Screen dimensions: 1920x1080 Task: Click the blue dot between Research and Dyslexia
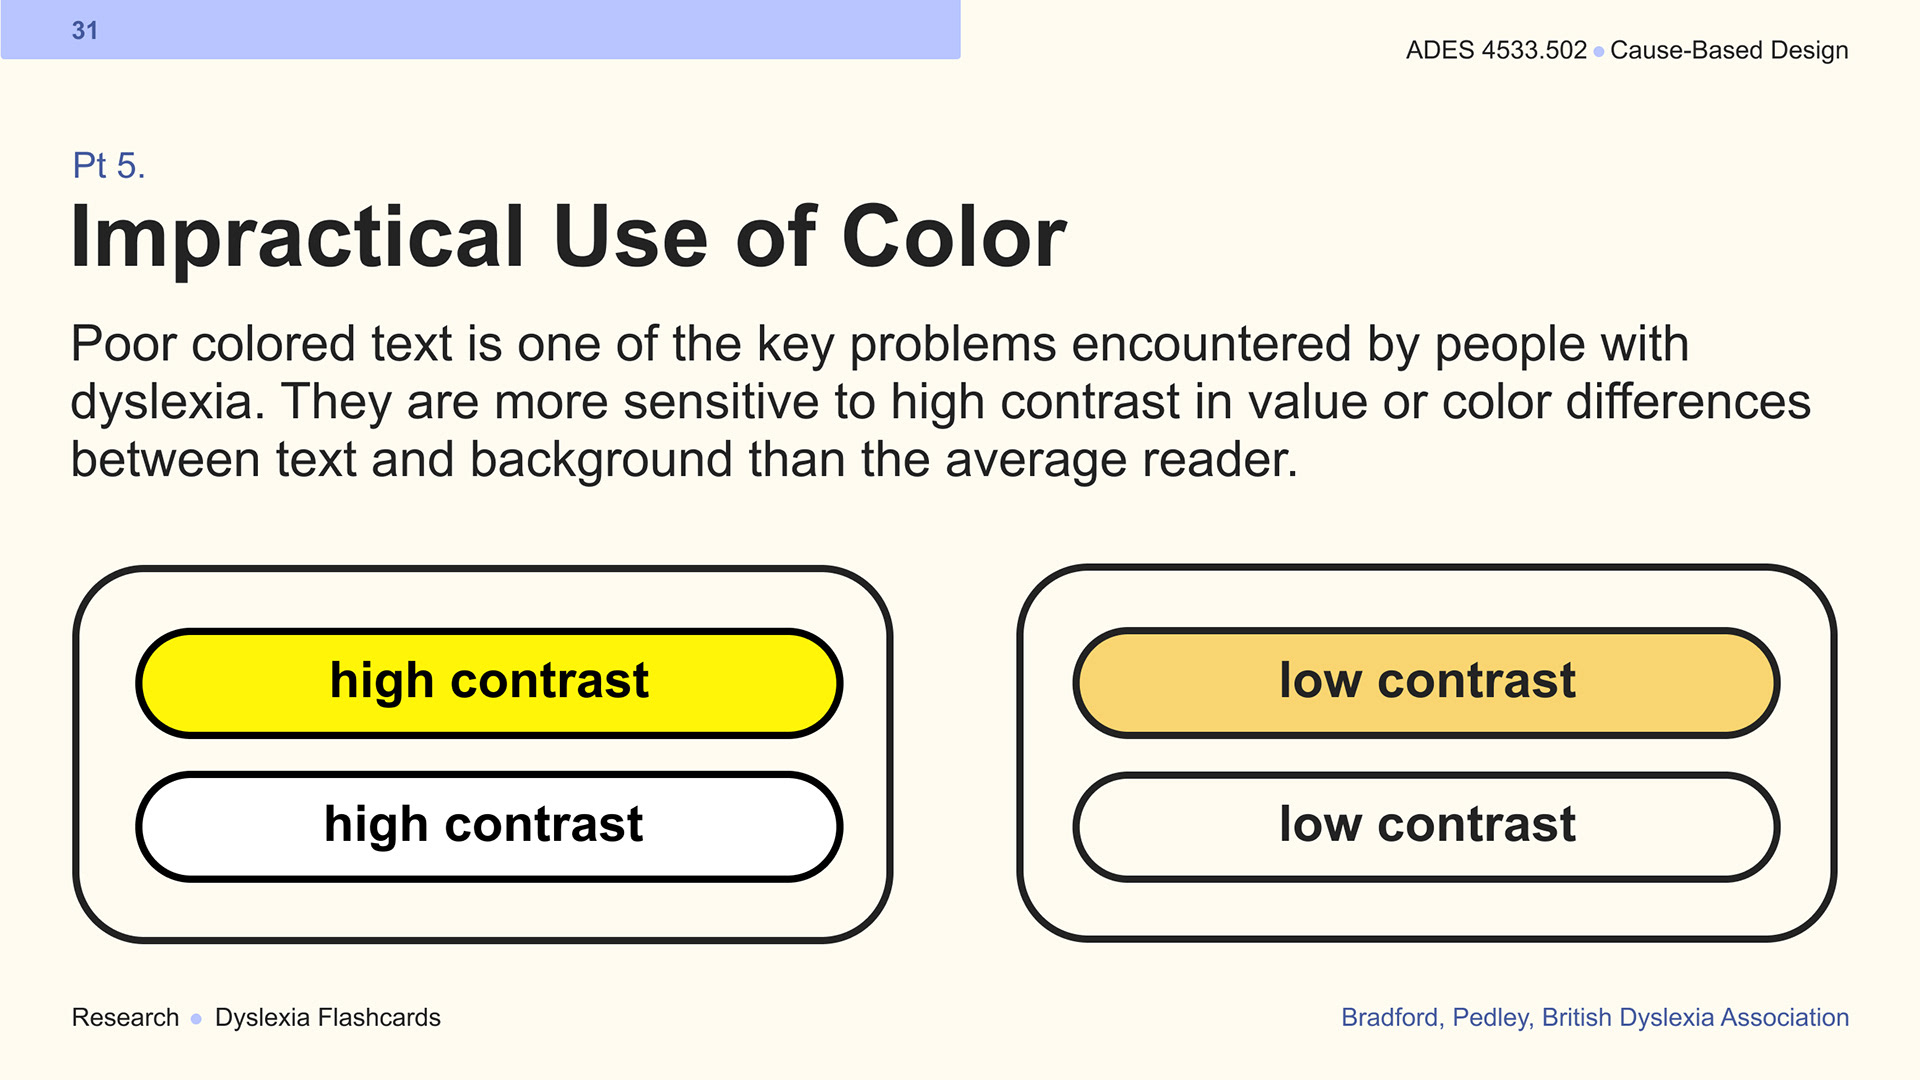point(196,1019)
